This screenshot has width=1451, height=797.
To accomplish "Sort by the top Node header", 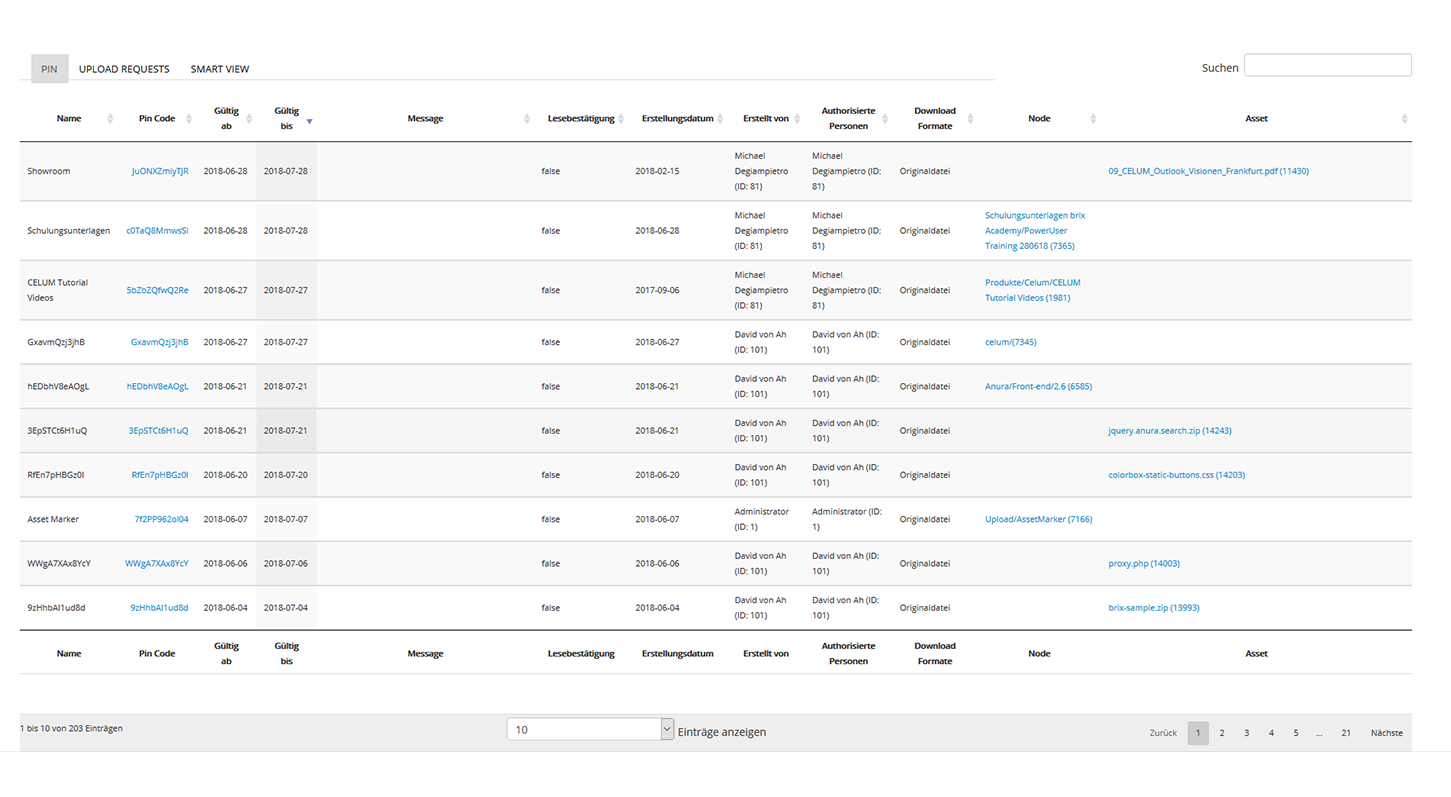I will coord(1039,119).
